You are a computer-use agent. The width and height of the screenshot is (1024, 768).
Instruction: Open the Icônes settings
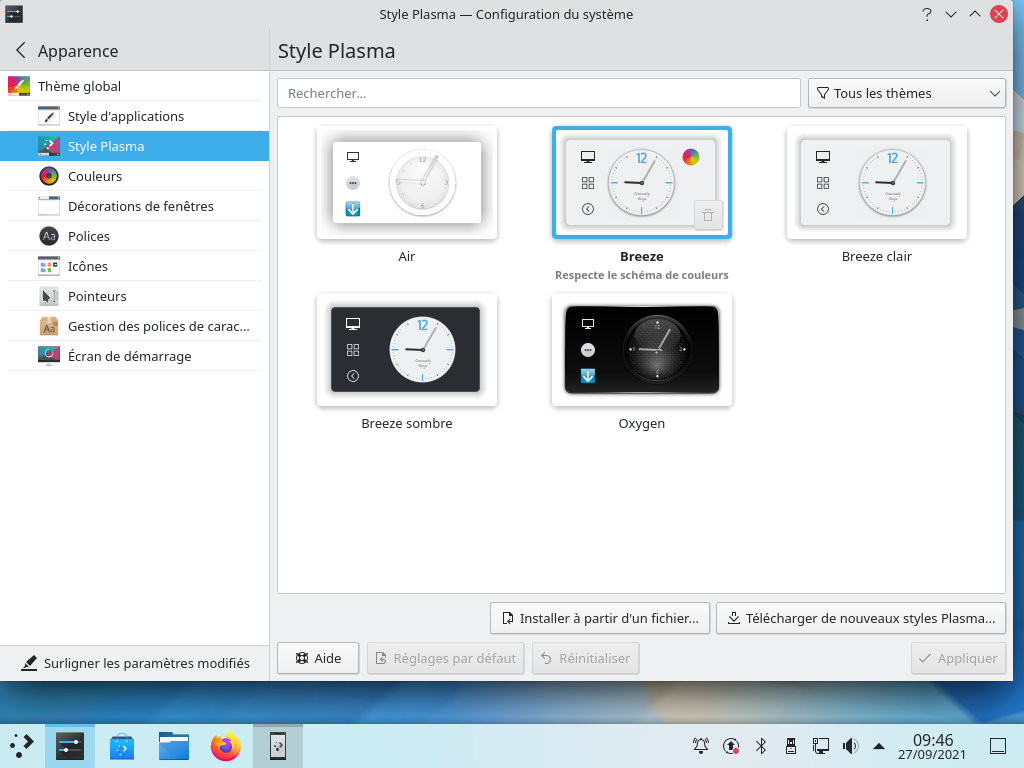pyautogui.click(x=134, y=266)
